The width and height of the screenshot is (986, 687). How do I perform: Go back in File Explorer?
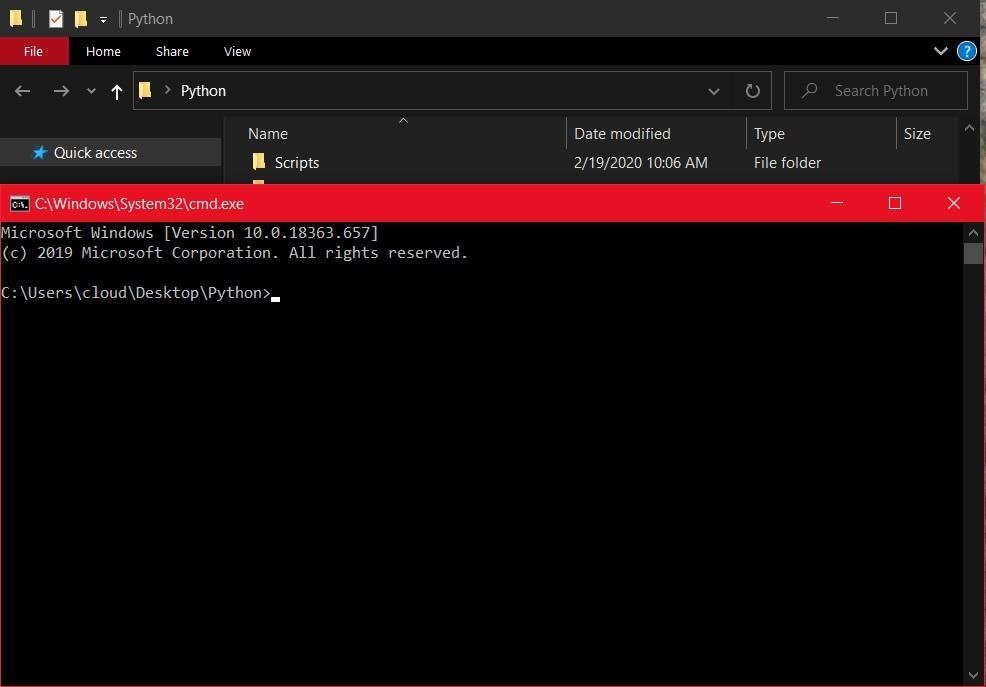click(23, 91)
